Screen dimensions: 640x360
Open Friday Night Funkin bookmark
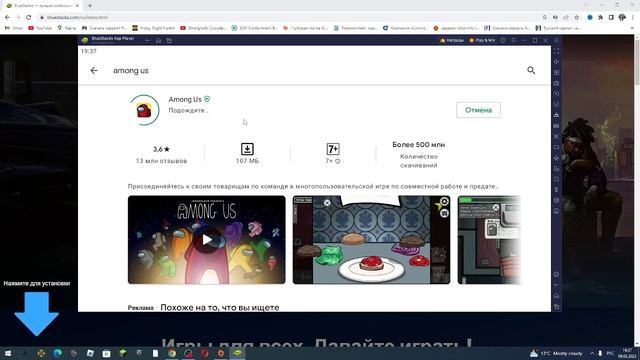pos(153,28)
